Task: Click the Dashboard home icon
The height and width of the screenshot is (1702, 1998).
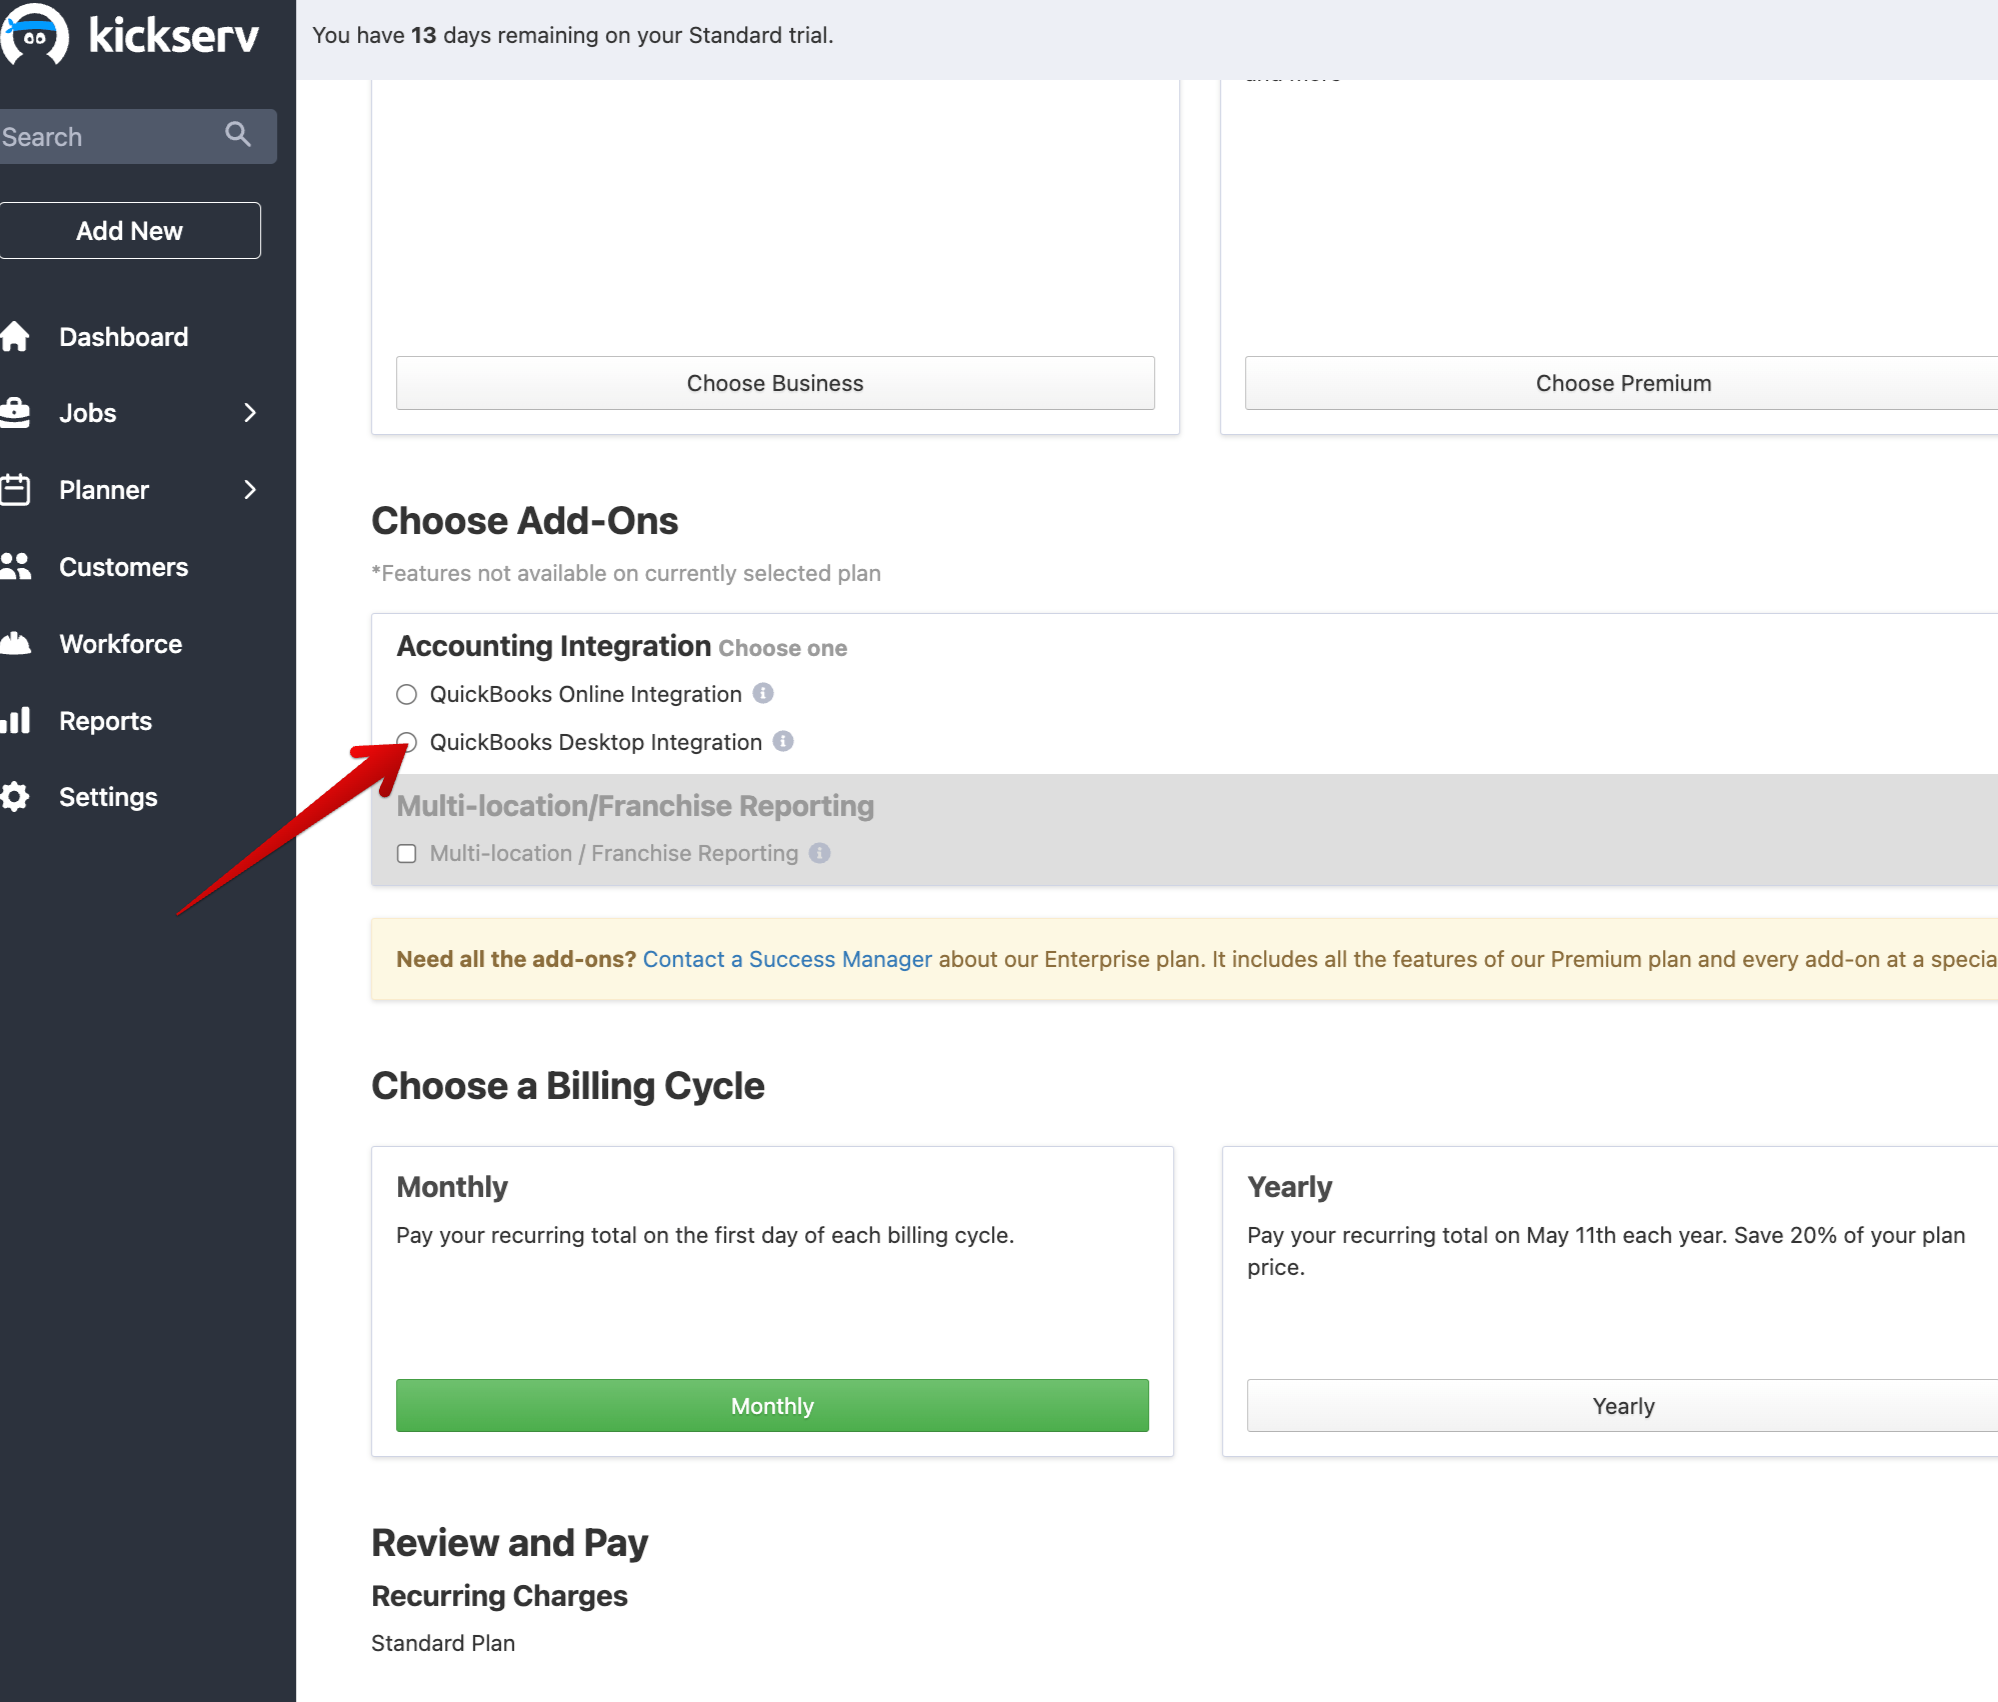Action: (x=16, y=337)
